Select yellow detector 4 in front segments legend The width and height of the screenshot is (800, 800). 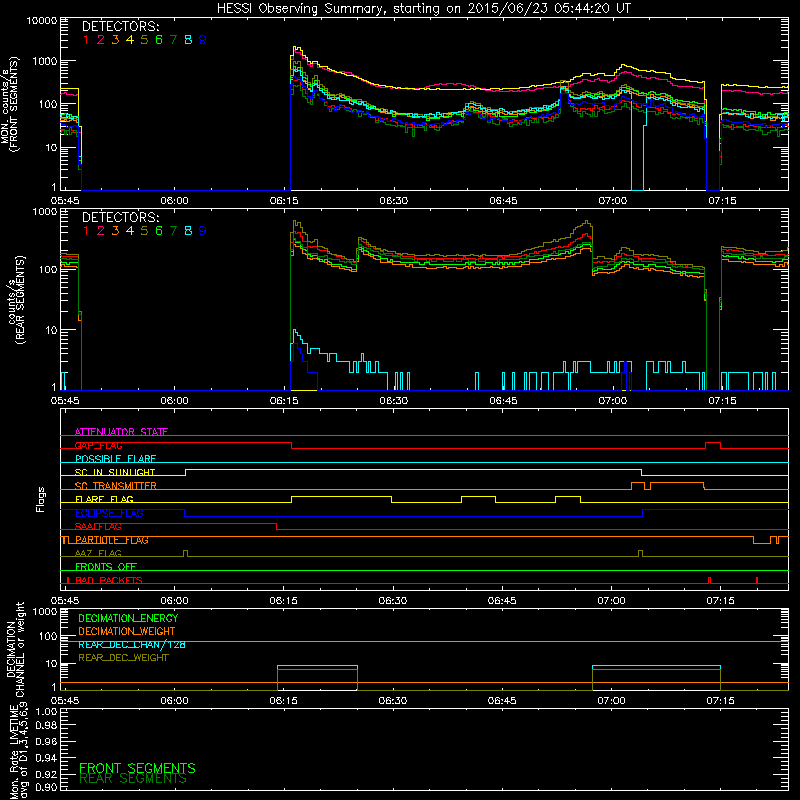click(130, 39)
